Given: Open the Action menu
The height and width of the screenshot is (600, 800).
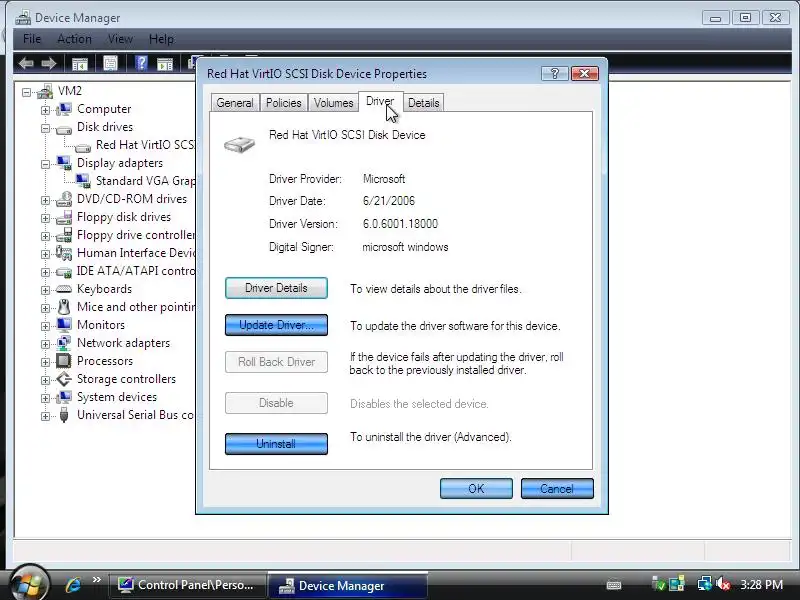Looking at the screenshot, I should [x=74, y=39].
